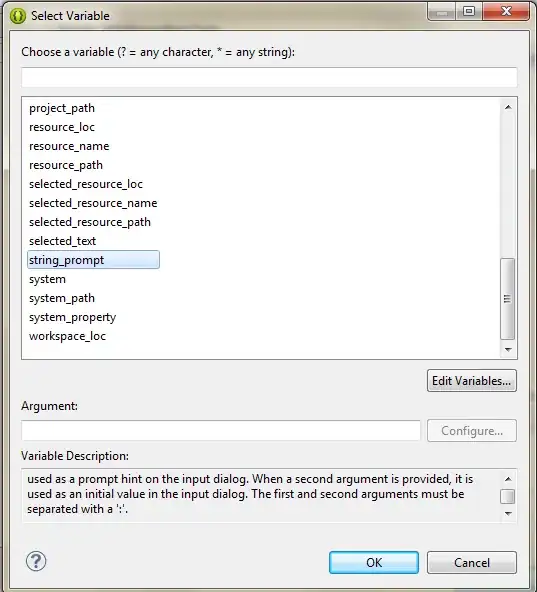The image size is (537, 592).
Task: Click variable list scroll up arrow
Action: pos(508,107)
